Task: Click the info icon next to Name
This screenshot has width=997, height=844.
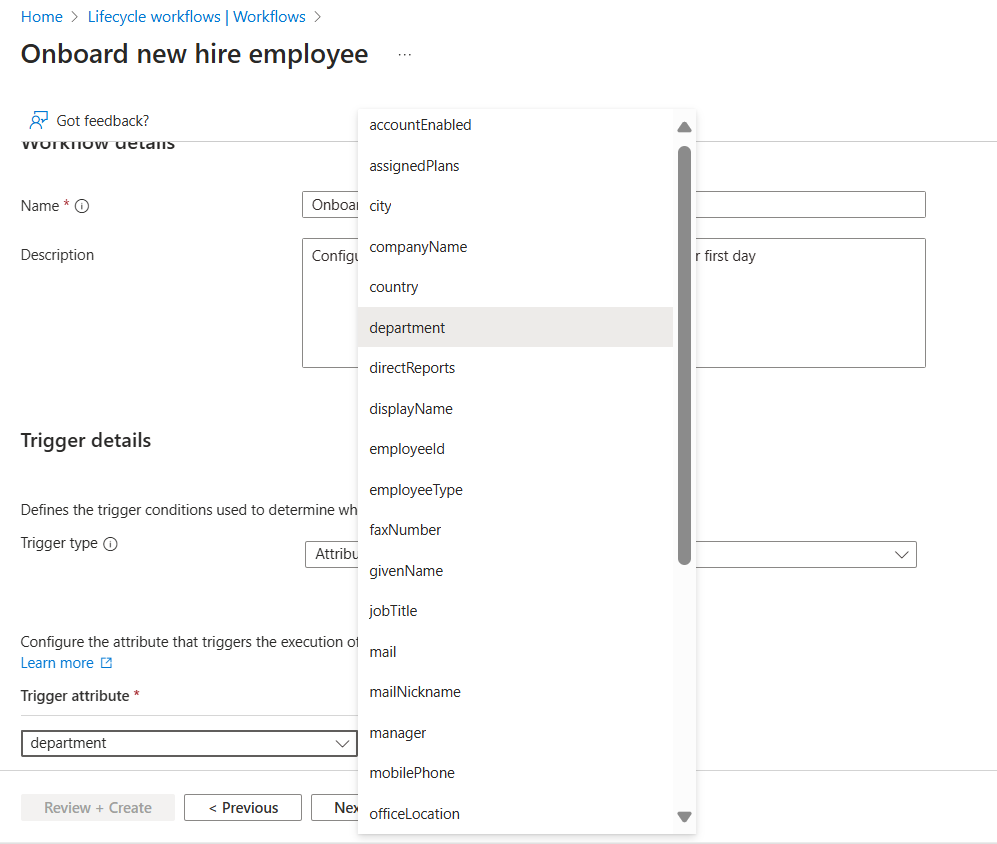Action: click(82, 206)
